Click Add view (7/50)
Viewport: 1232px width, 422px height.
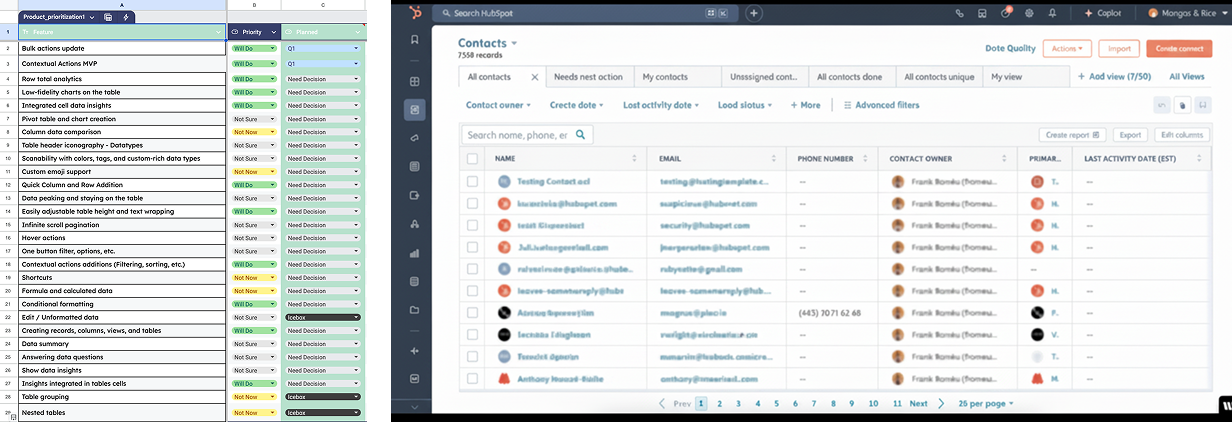pos(1114,77)
